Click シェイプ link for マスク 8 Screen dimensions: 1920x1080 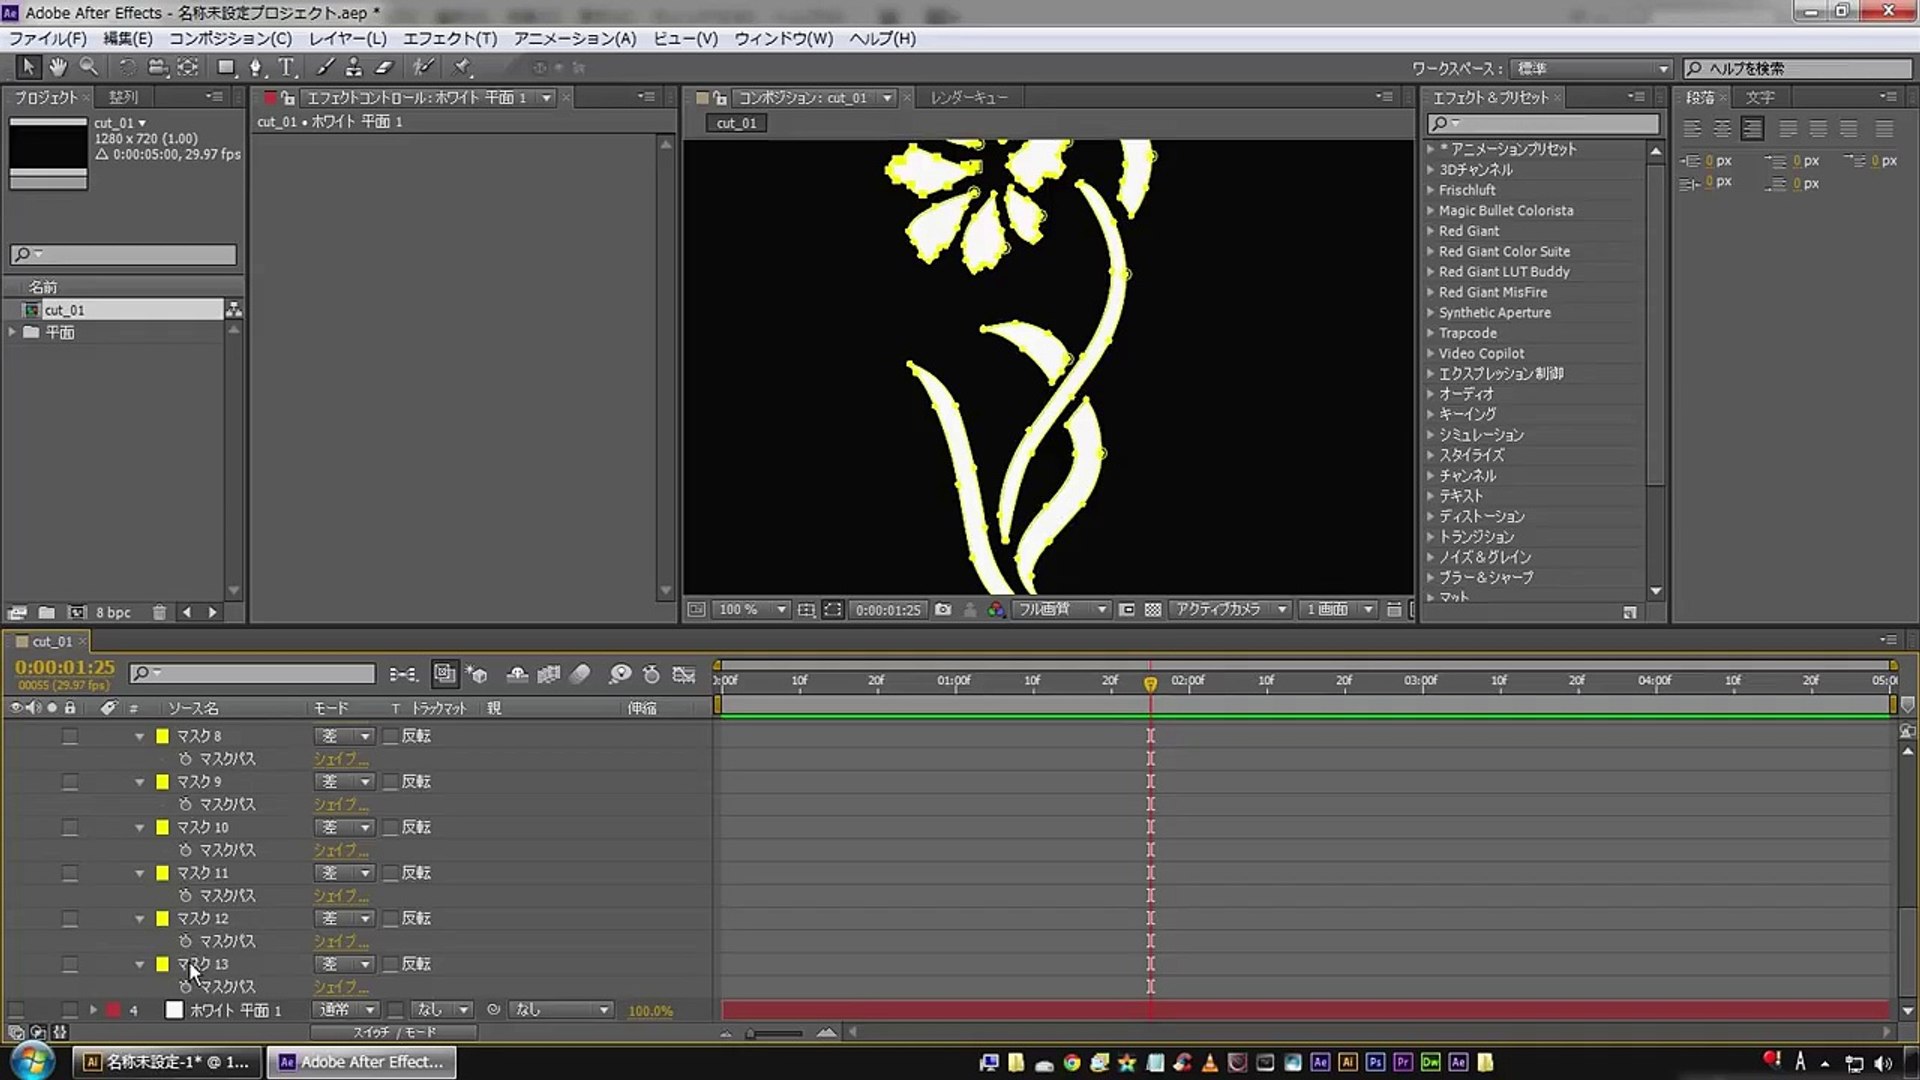pos(341,759)
